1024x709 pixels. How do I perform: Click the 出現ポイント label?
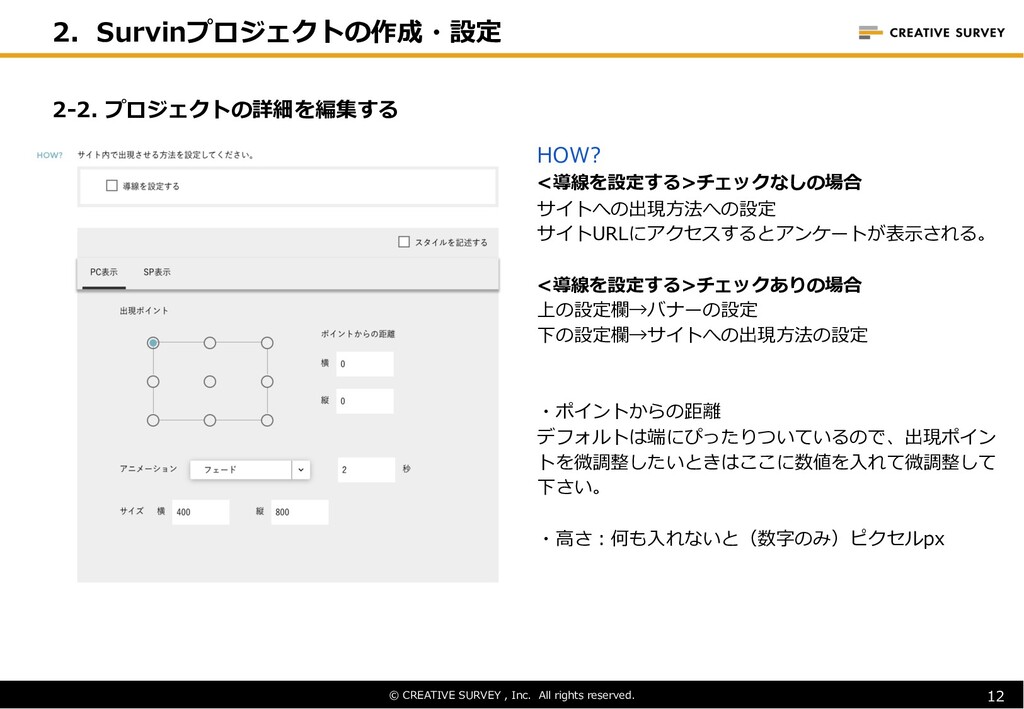pos(144,311)
